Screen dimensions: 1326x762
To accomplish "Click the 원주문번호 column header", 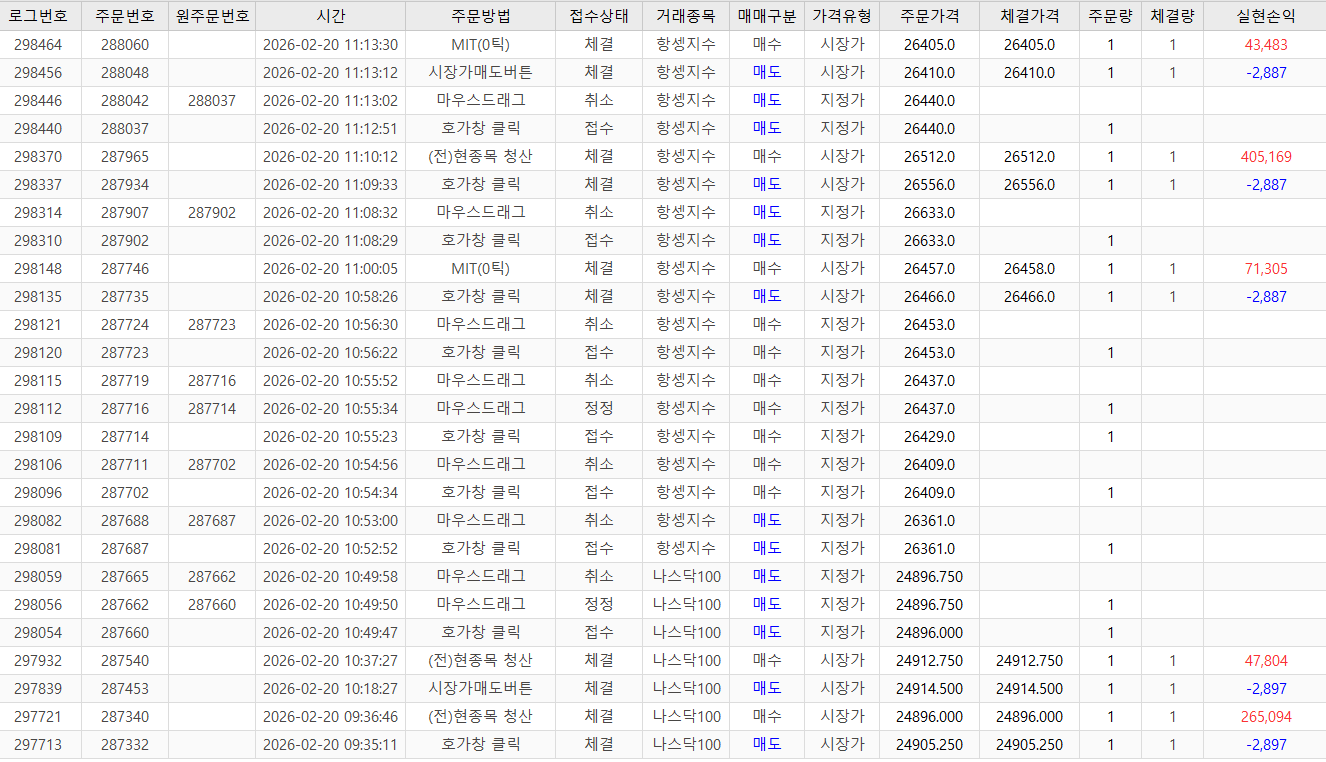I will tap(212, 16).
